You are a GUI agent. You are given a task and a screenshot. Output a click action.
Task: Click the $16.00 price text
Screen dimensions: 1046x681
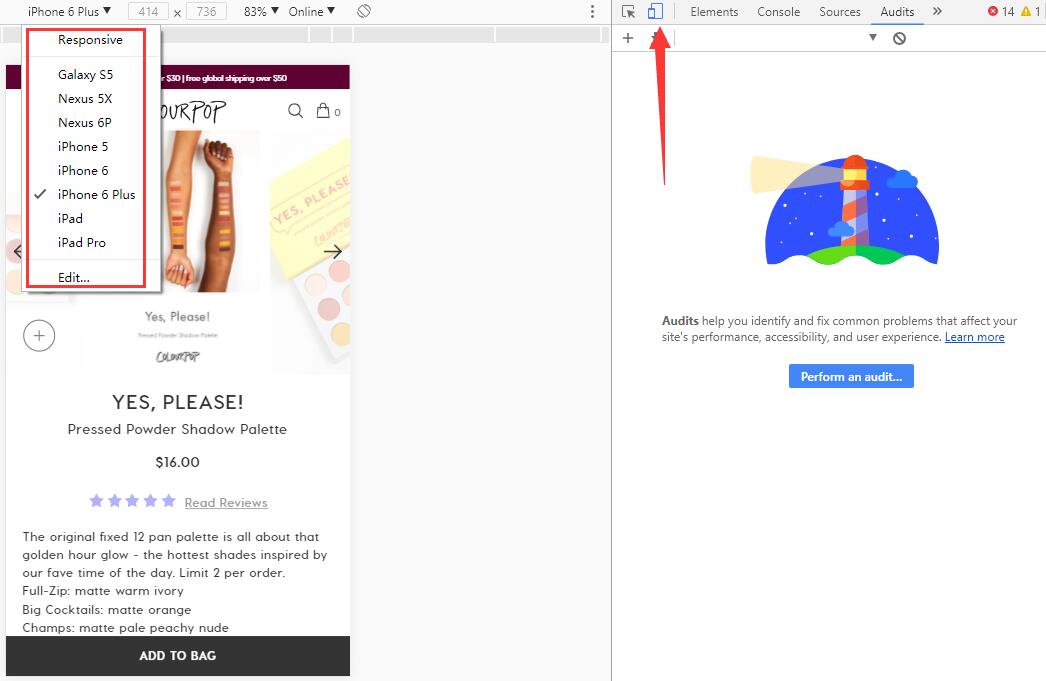pos(177,462)
